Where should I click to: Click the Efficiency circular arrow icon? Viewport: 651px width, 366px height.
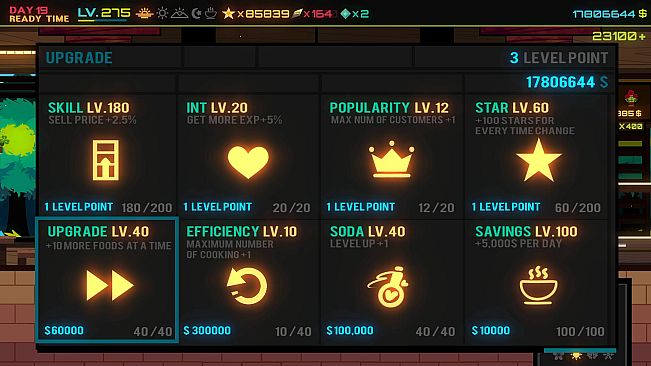coord(247,286)
